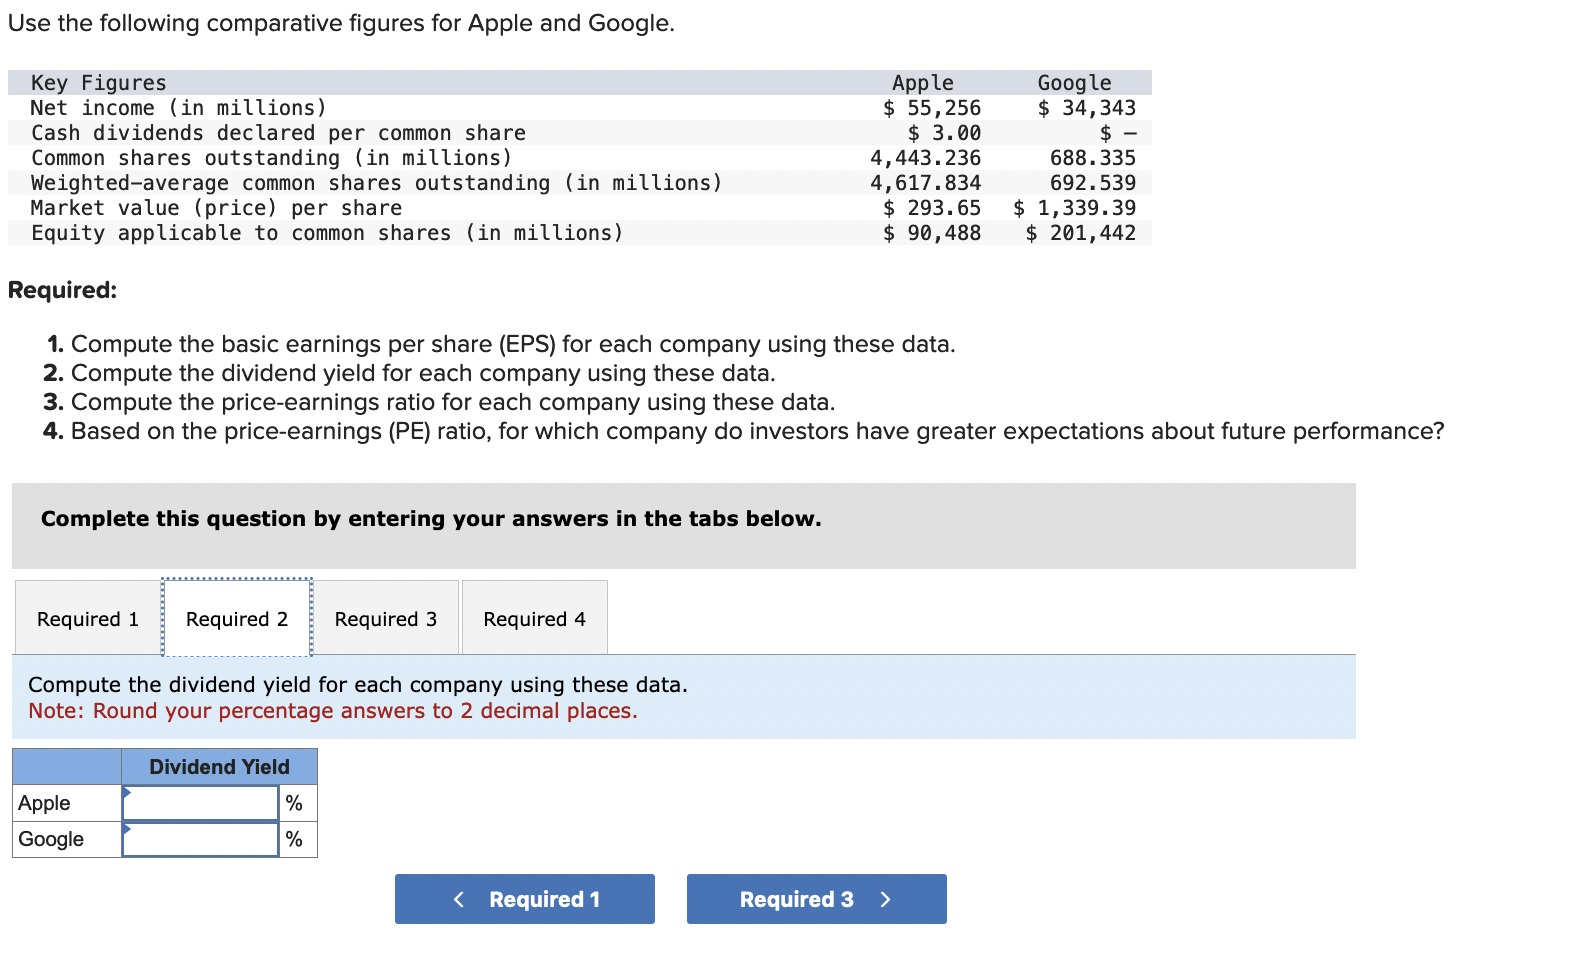
Task: Open the Required 3 tab
Action: click(x=386, y=618)
